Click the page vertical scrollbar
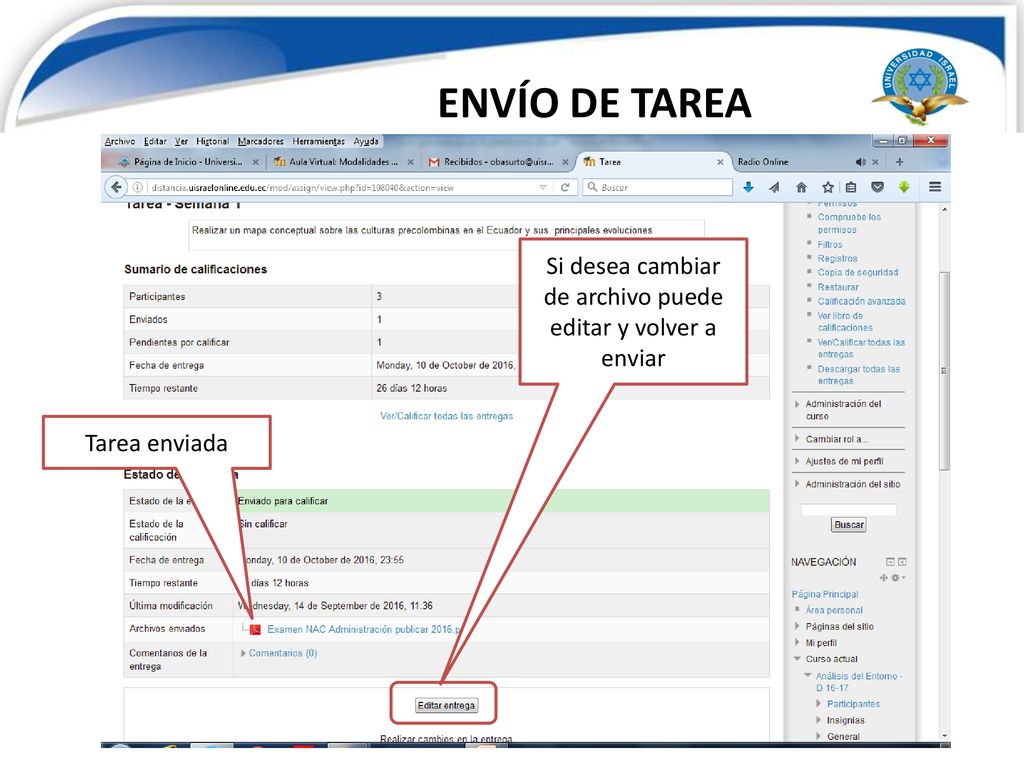The width and height of the screenshot is (1024, 768). [x=944, y=370]
